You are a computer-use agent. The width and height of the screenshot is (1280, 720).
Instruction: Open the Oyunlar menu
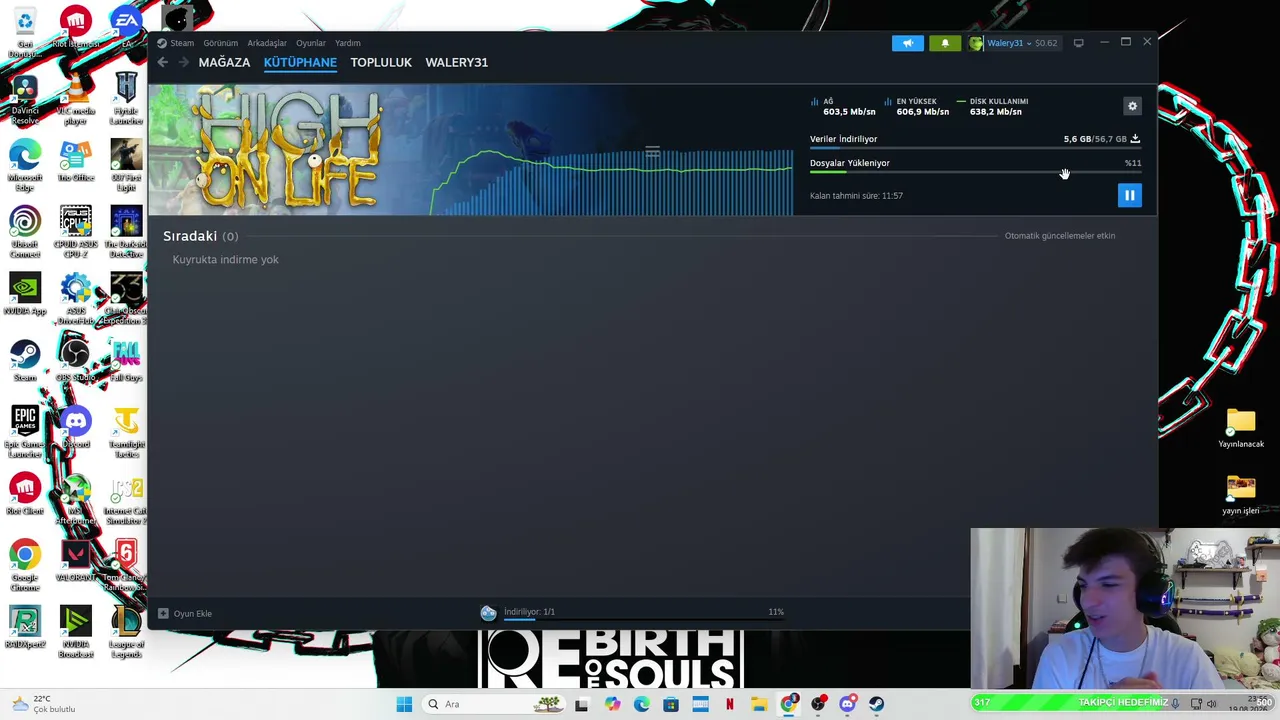pyautogui.click(x=311, y=43)
